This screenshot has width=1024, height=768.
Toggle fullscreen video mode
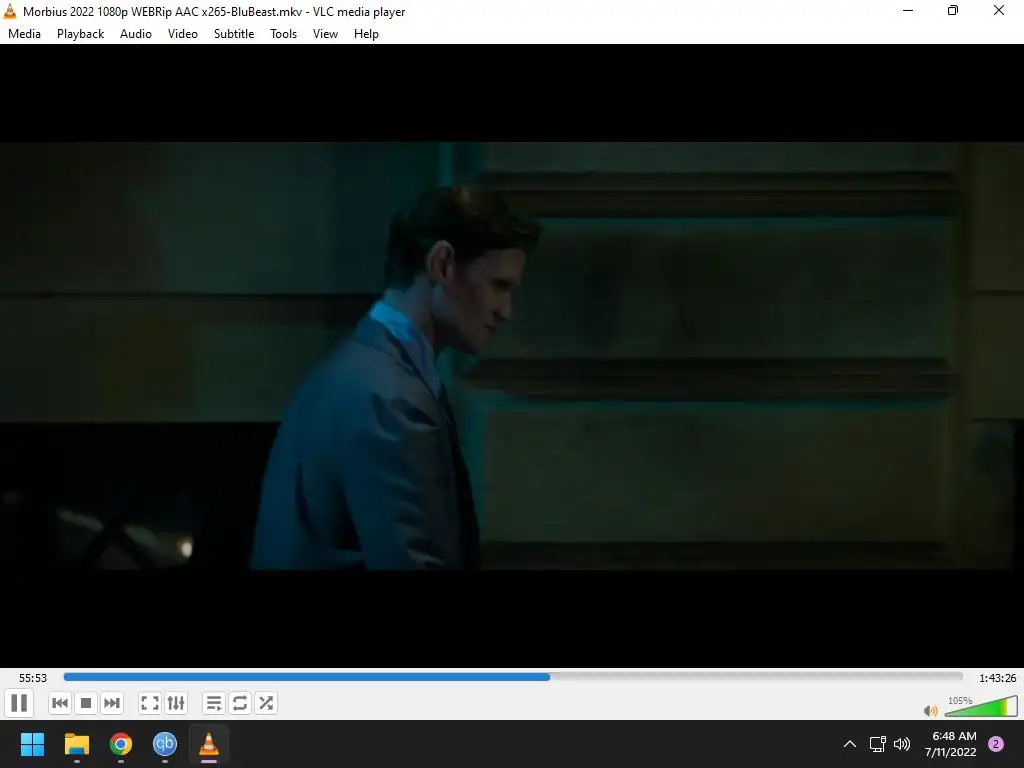point(150,703)
